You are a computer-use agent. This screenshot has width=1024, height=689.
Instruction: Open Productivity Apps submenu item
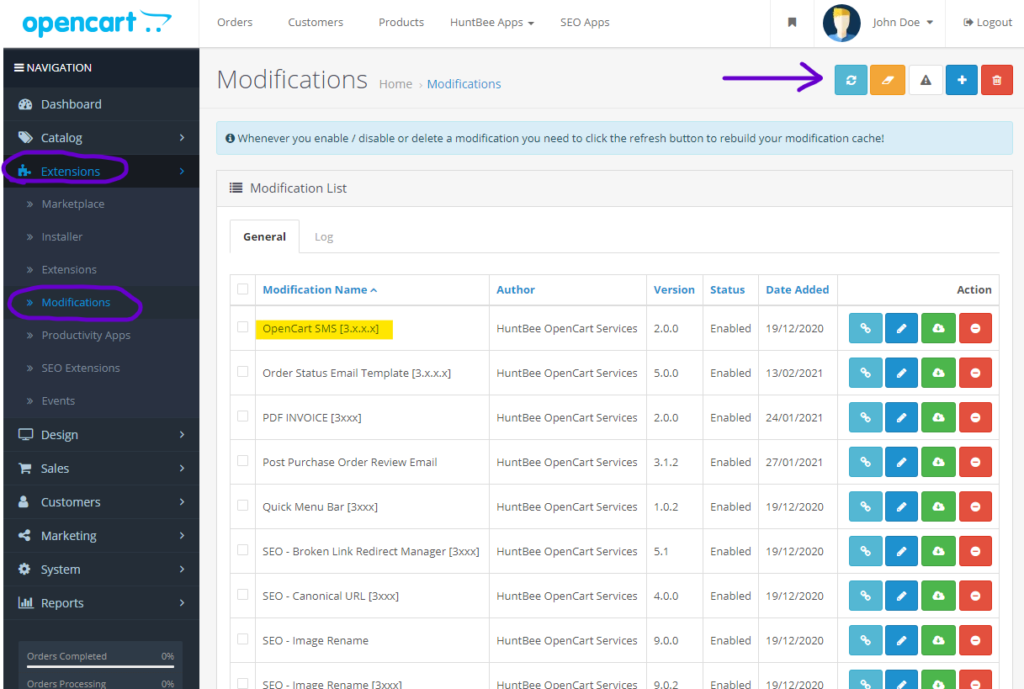pos(86,335)
